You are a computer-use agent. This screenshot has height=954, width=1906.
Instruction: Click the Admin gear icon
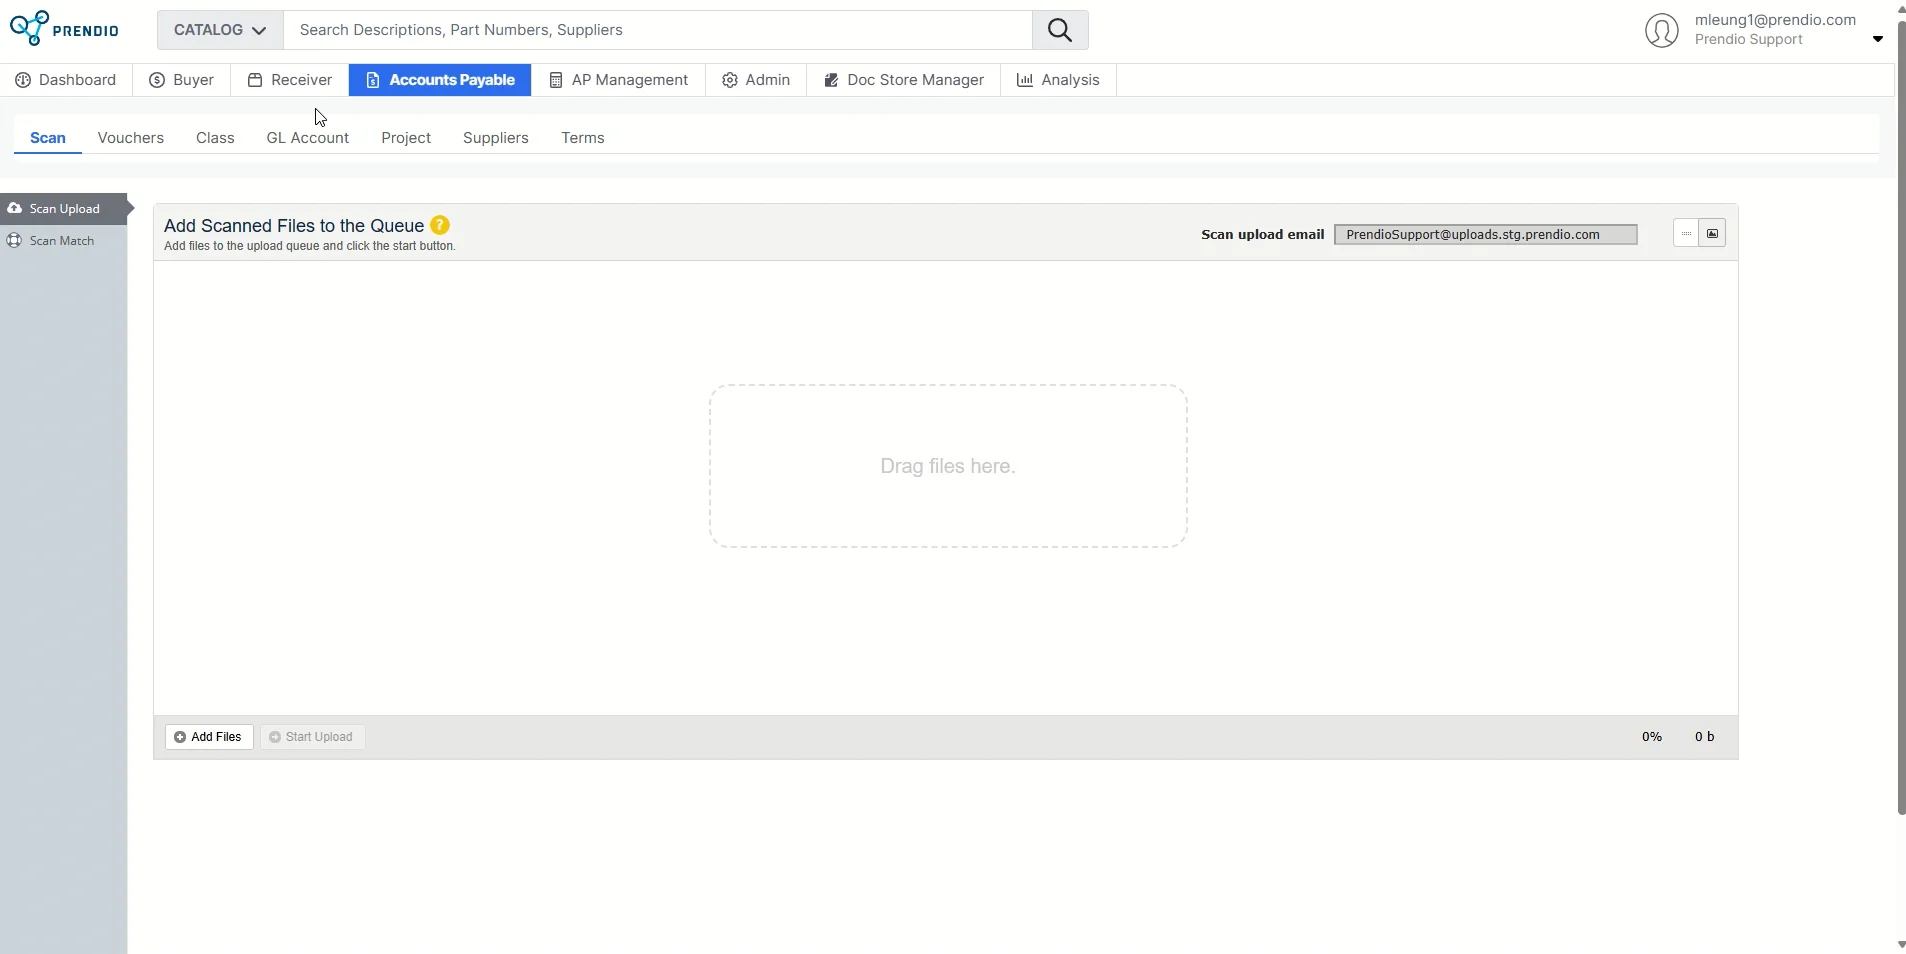(x=731, y=80)
